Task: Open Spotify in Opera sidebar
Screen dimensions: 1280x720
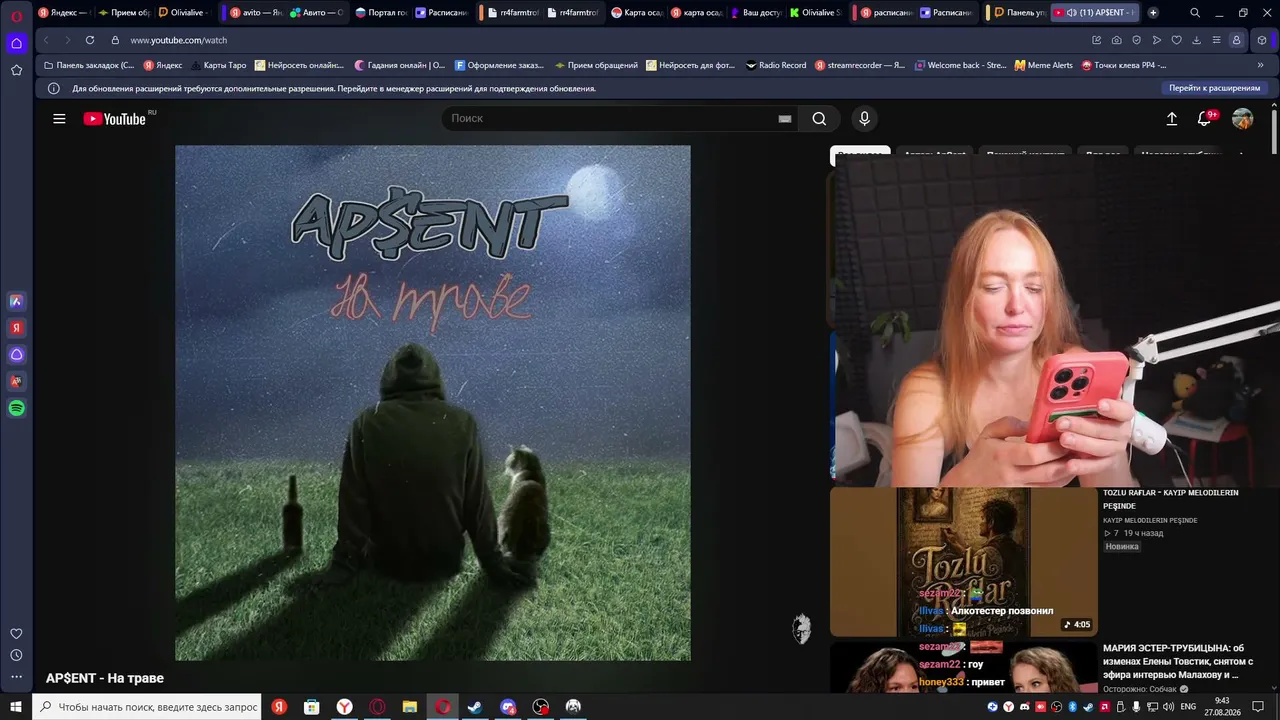Action: click(16, 408)
